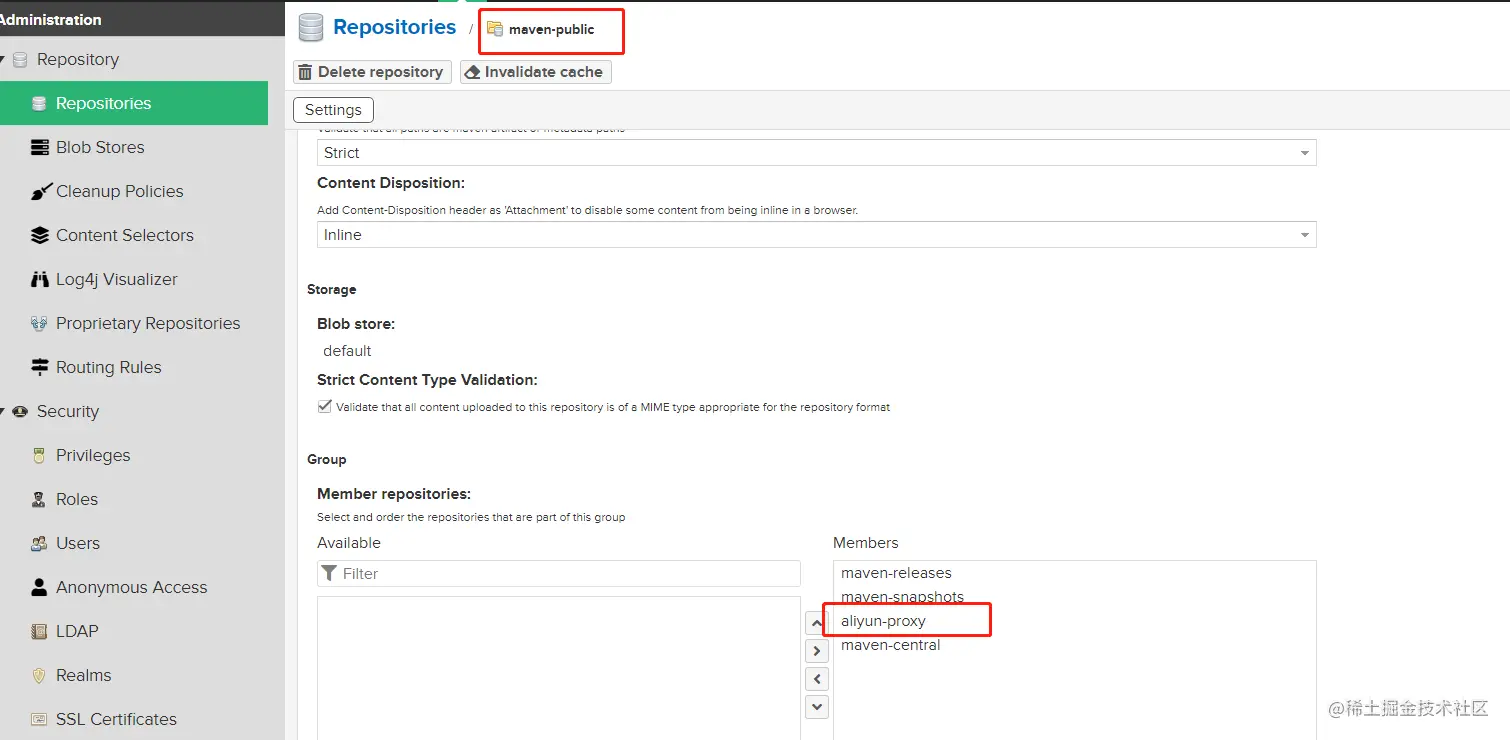Click the Users group icon
Image resolution: width=1510 pixels, height=740 pixels.
coord(39,544)
